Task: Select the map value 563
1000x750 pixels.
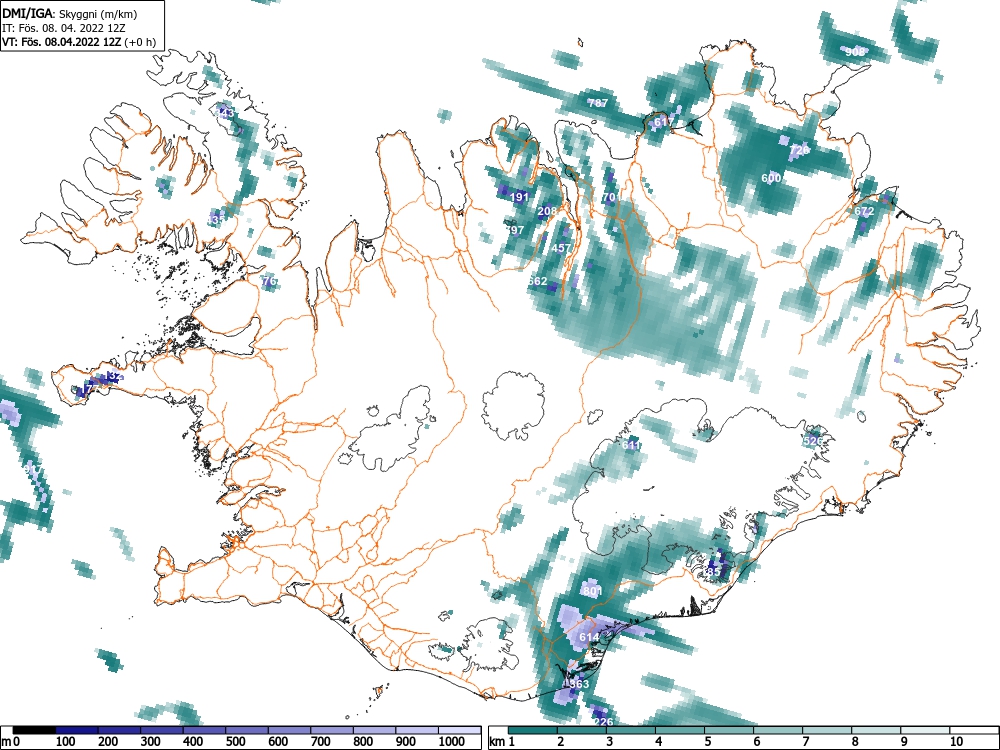Action: pyautogui.click(x=579, y=684)
